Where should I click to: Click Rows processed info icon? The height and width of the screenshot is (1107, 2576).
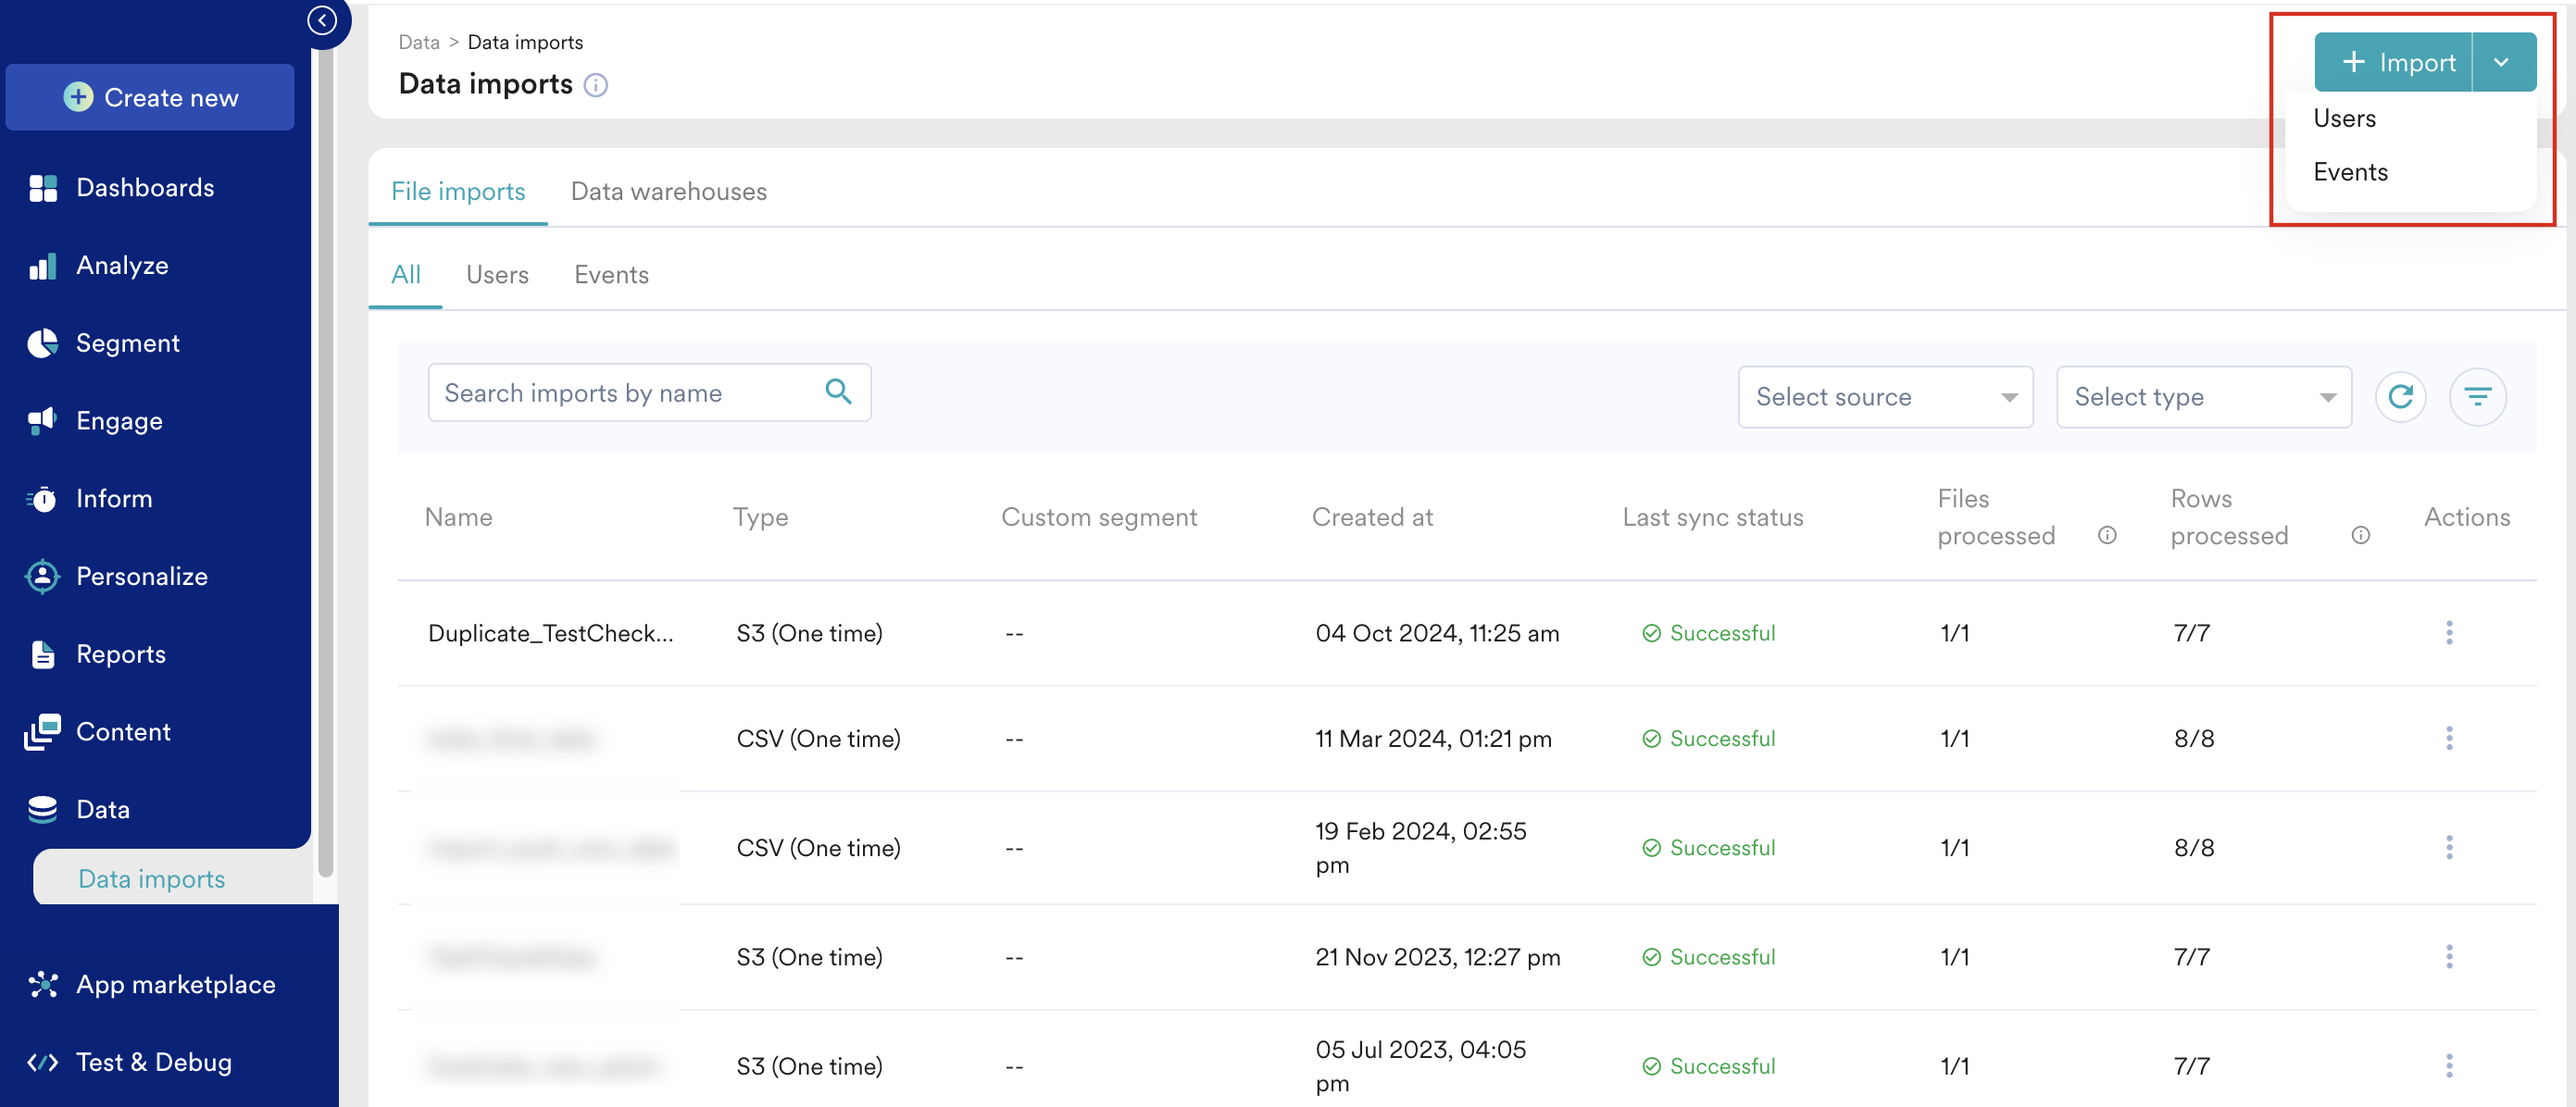(2360, 535)
